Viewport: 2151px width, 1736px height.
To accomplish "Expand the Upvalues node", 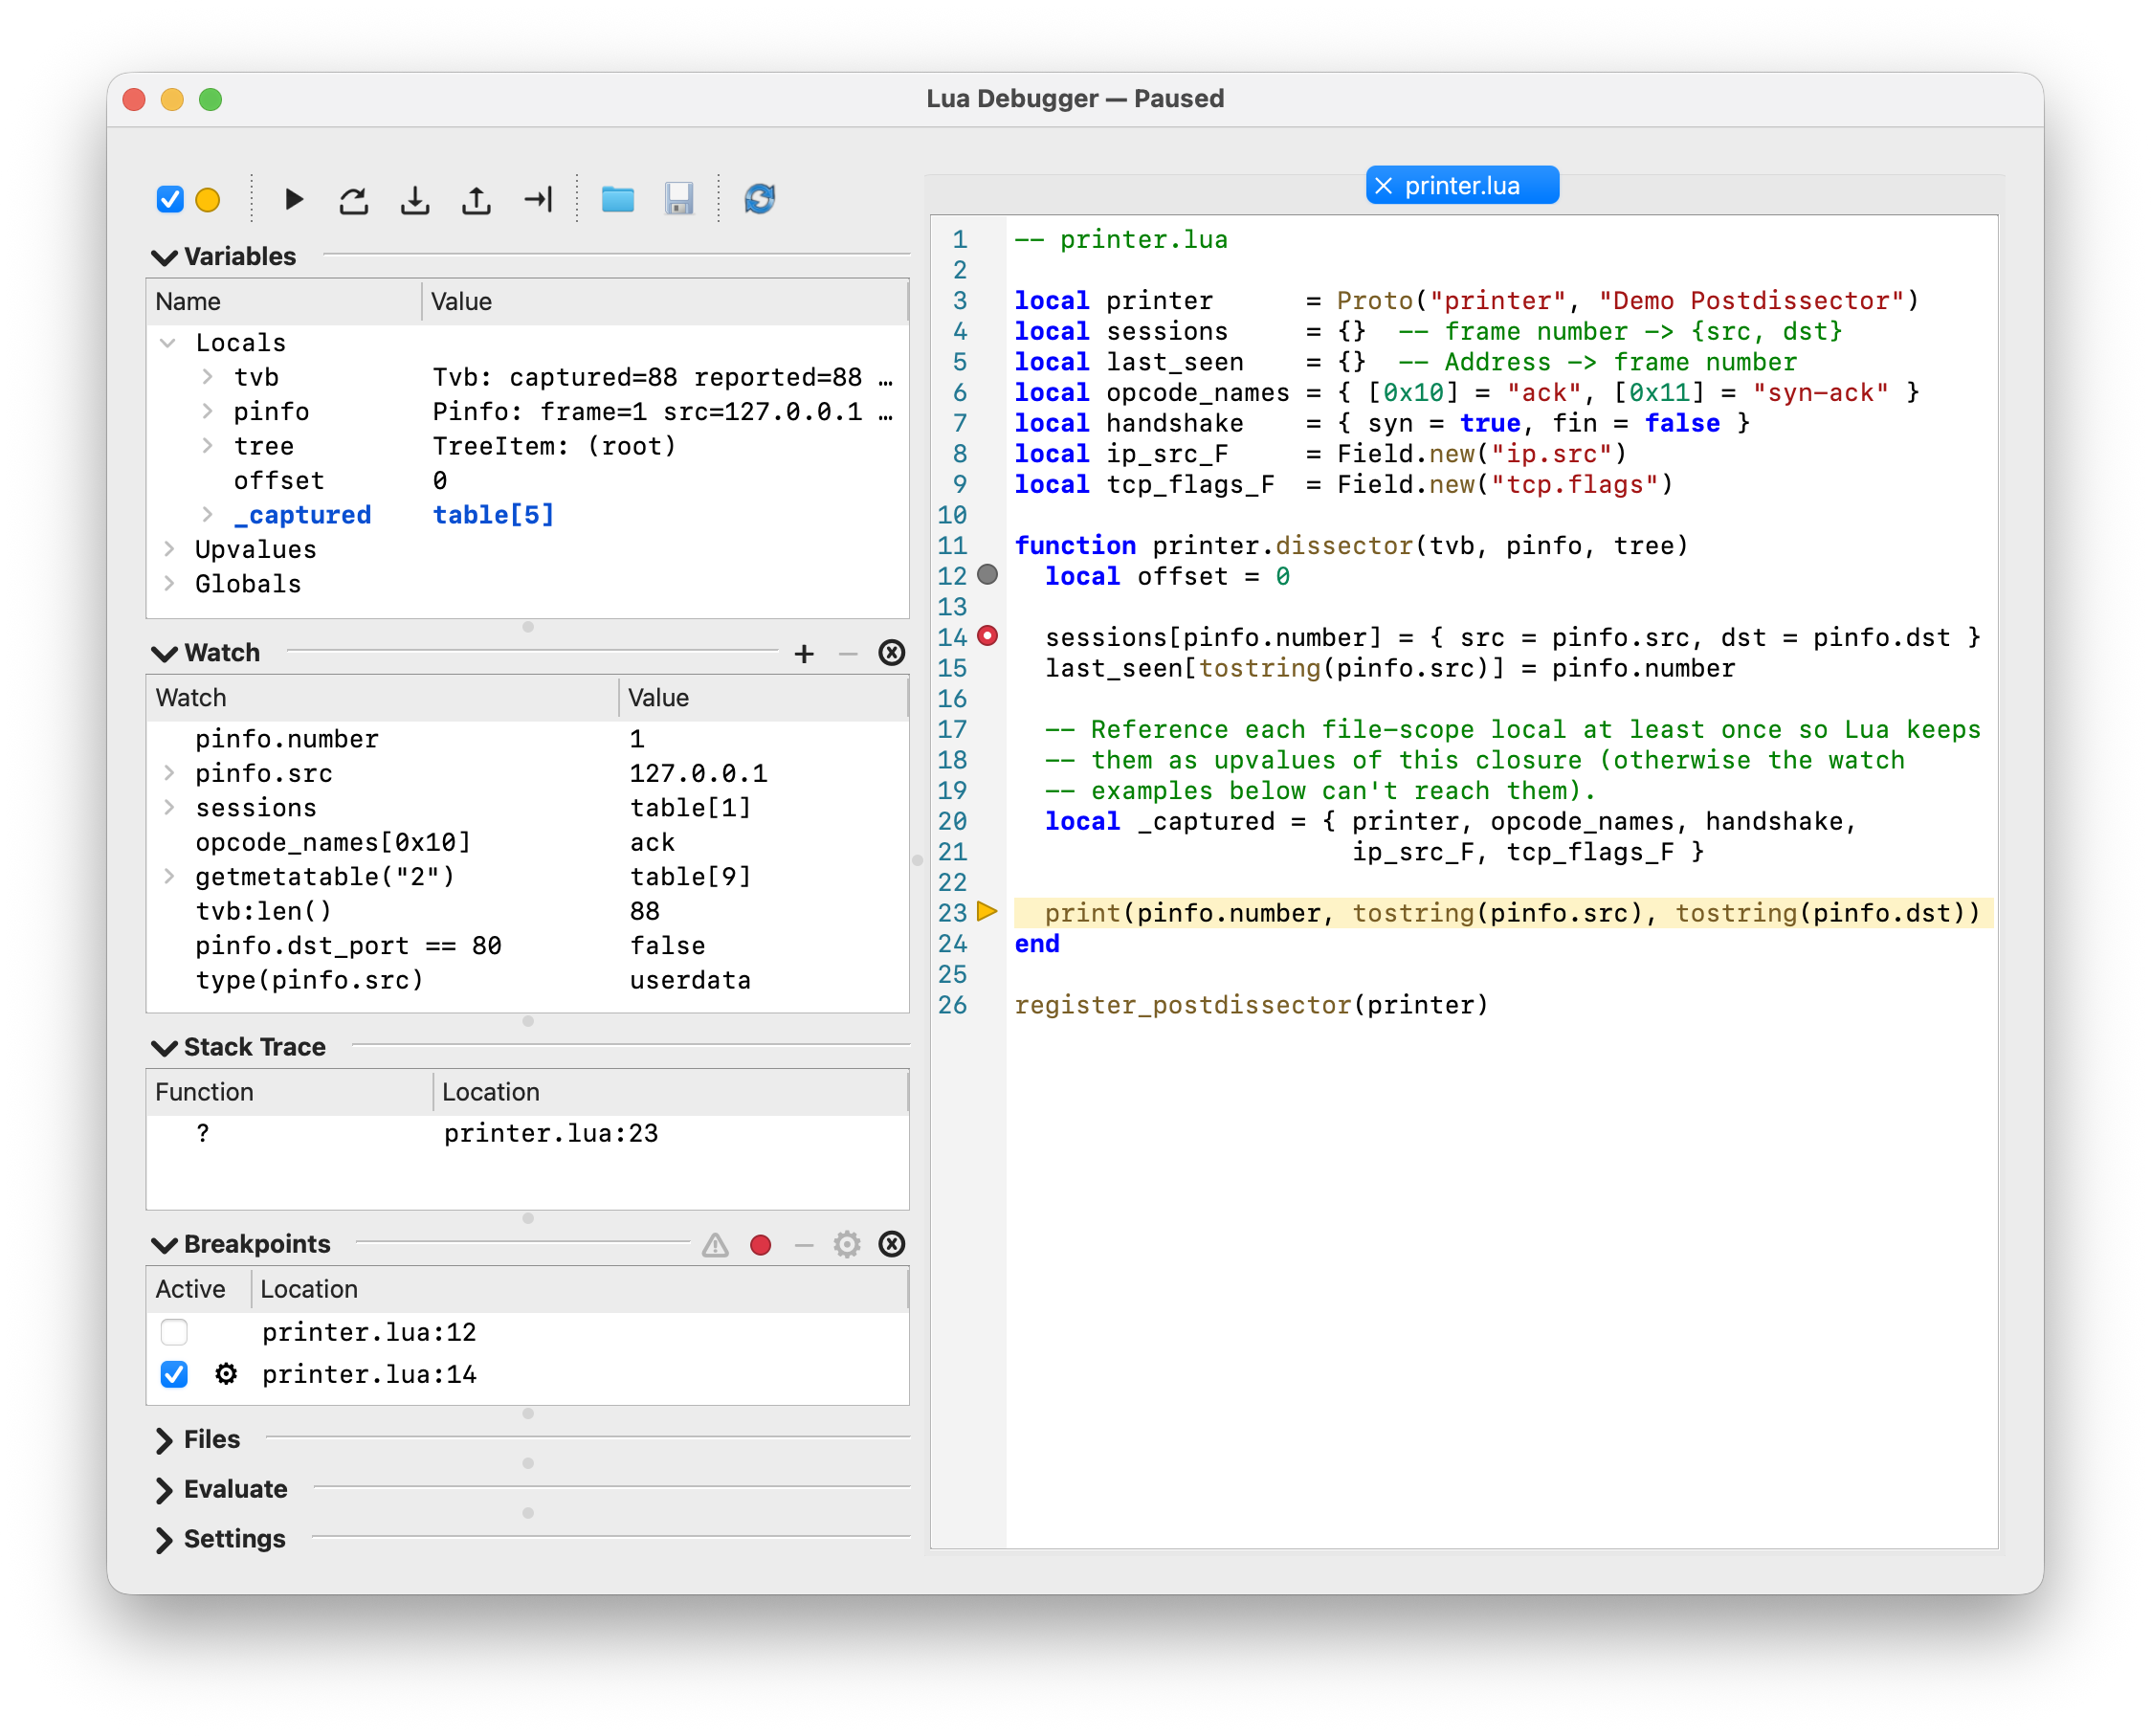I will tap(168, 549).
